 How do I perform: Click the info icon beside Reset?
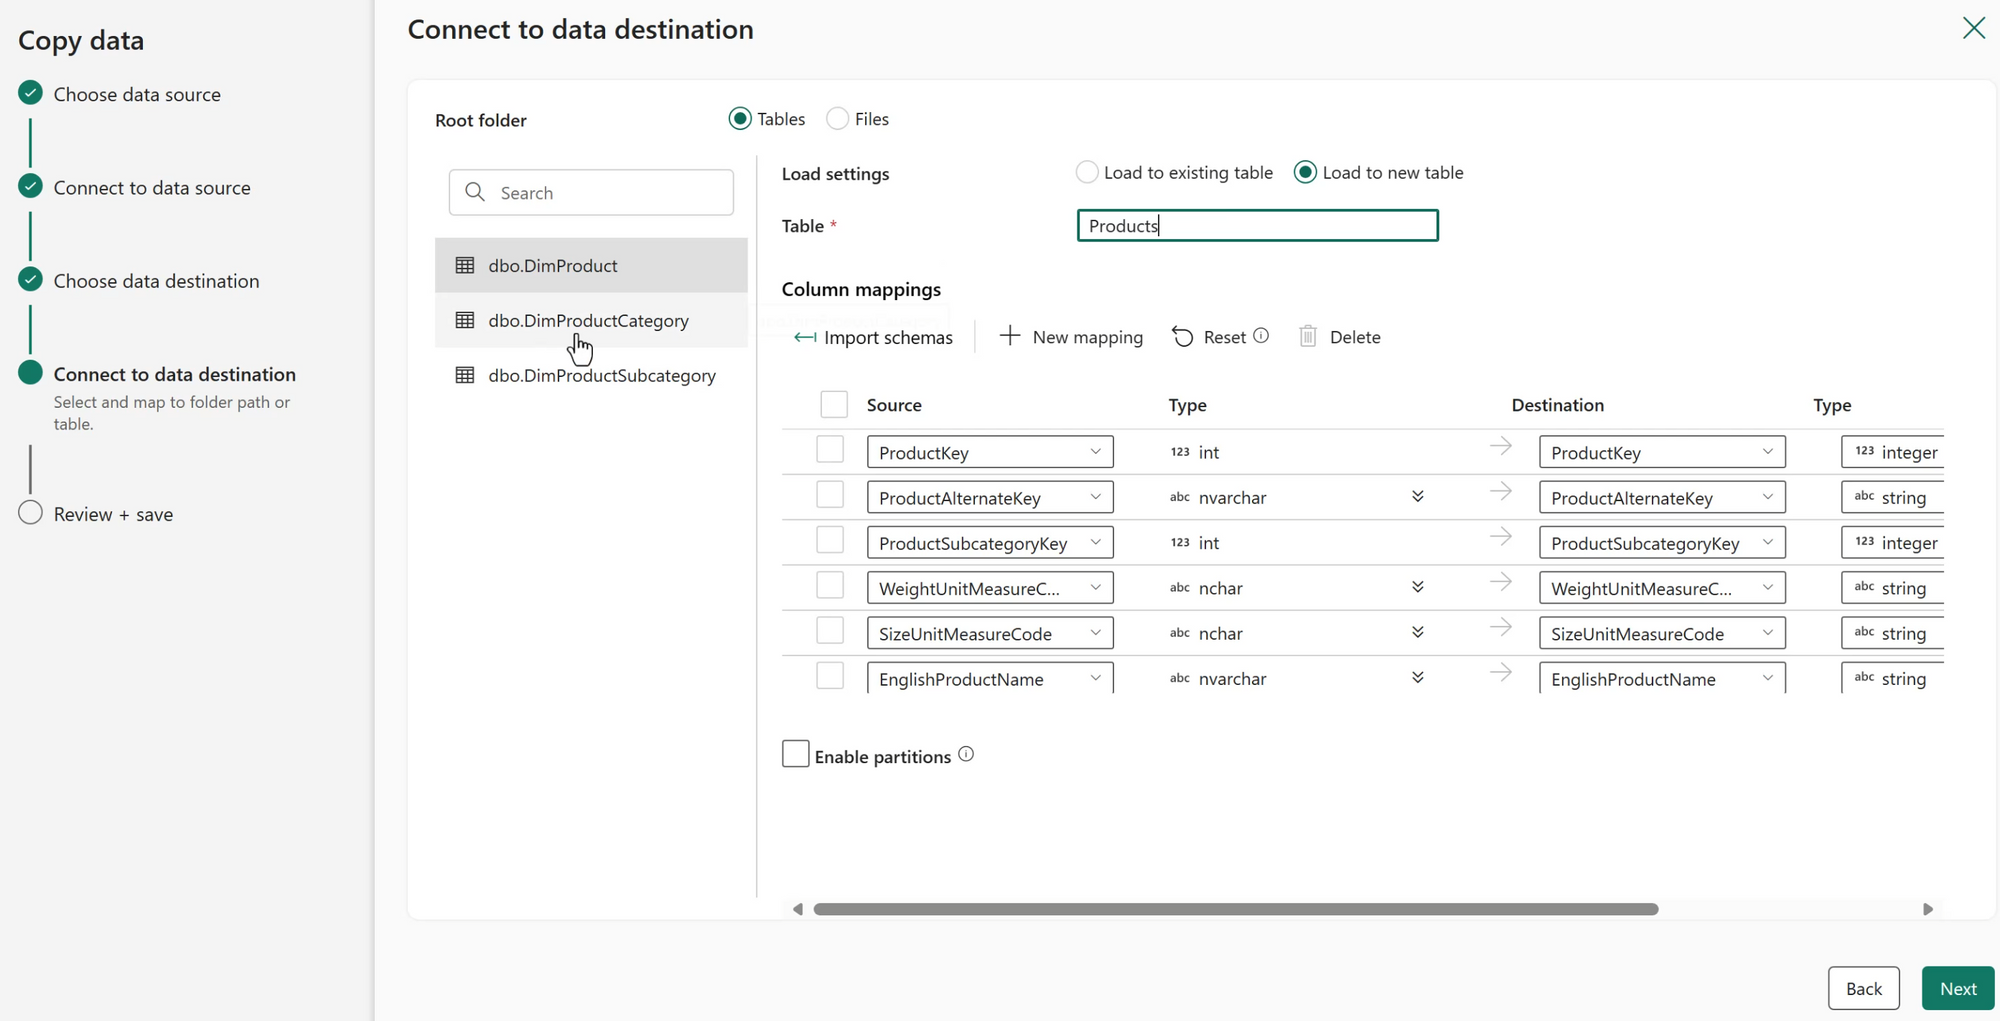point(1261,336)
